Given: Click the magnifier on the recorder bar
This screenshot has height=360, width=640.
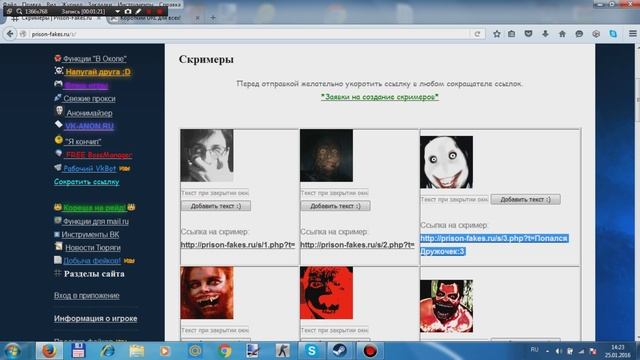Looking at the screenshot, I should pyautogui.click(x=19, y=11).
